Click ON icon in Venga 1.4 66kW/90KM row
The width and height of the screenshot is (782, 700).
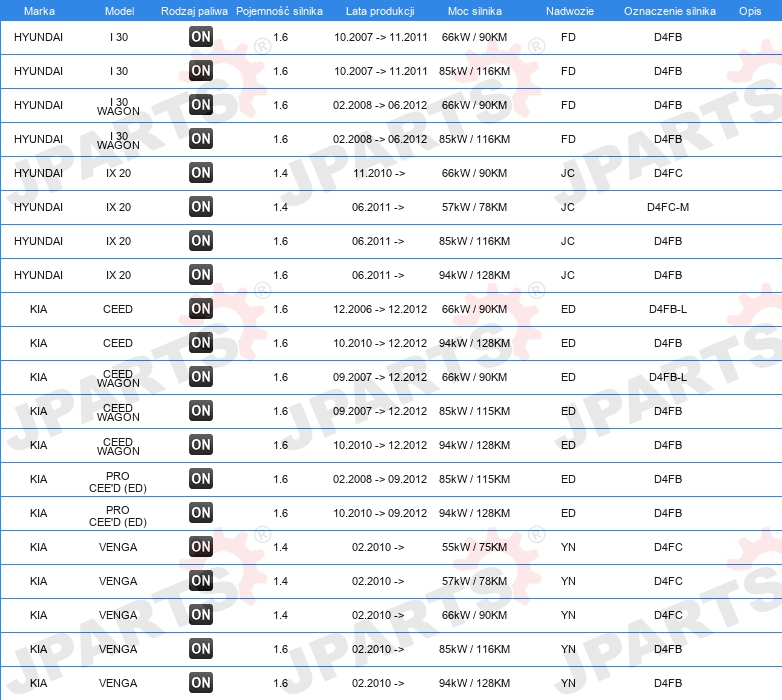[201, 615]
